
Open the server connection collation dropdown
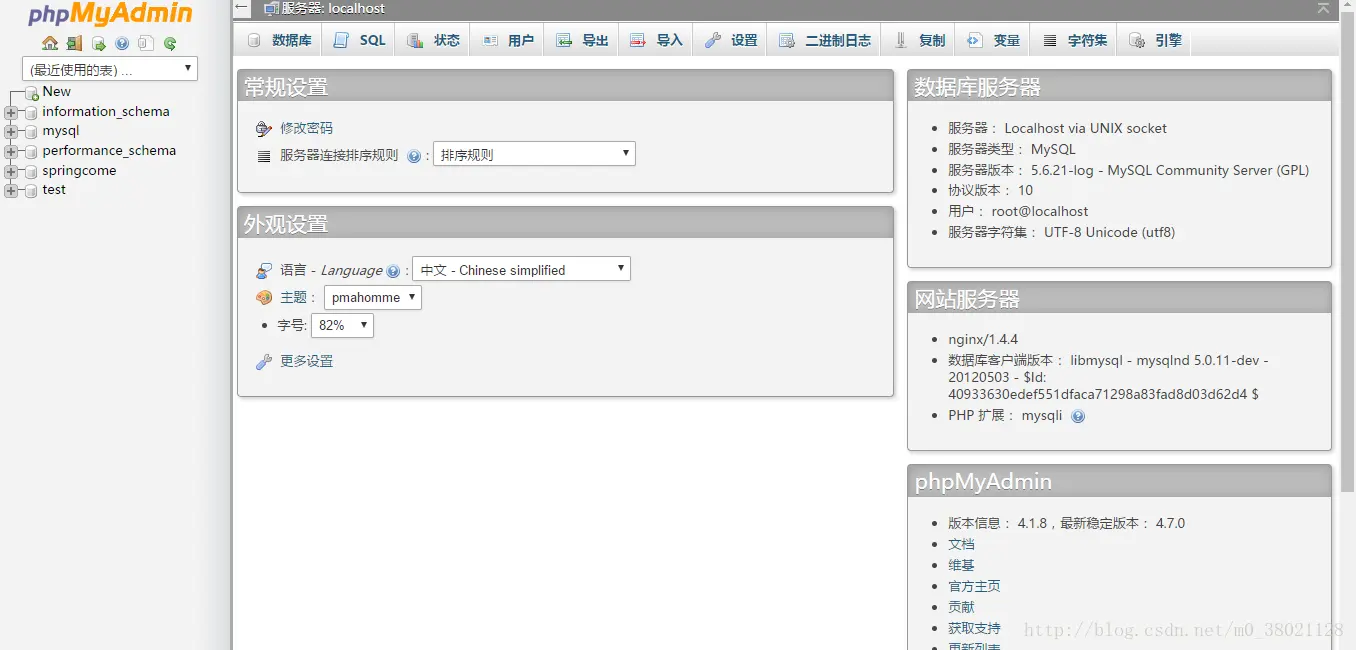click(x=534, y=154)
